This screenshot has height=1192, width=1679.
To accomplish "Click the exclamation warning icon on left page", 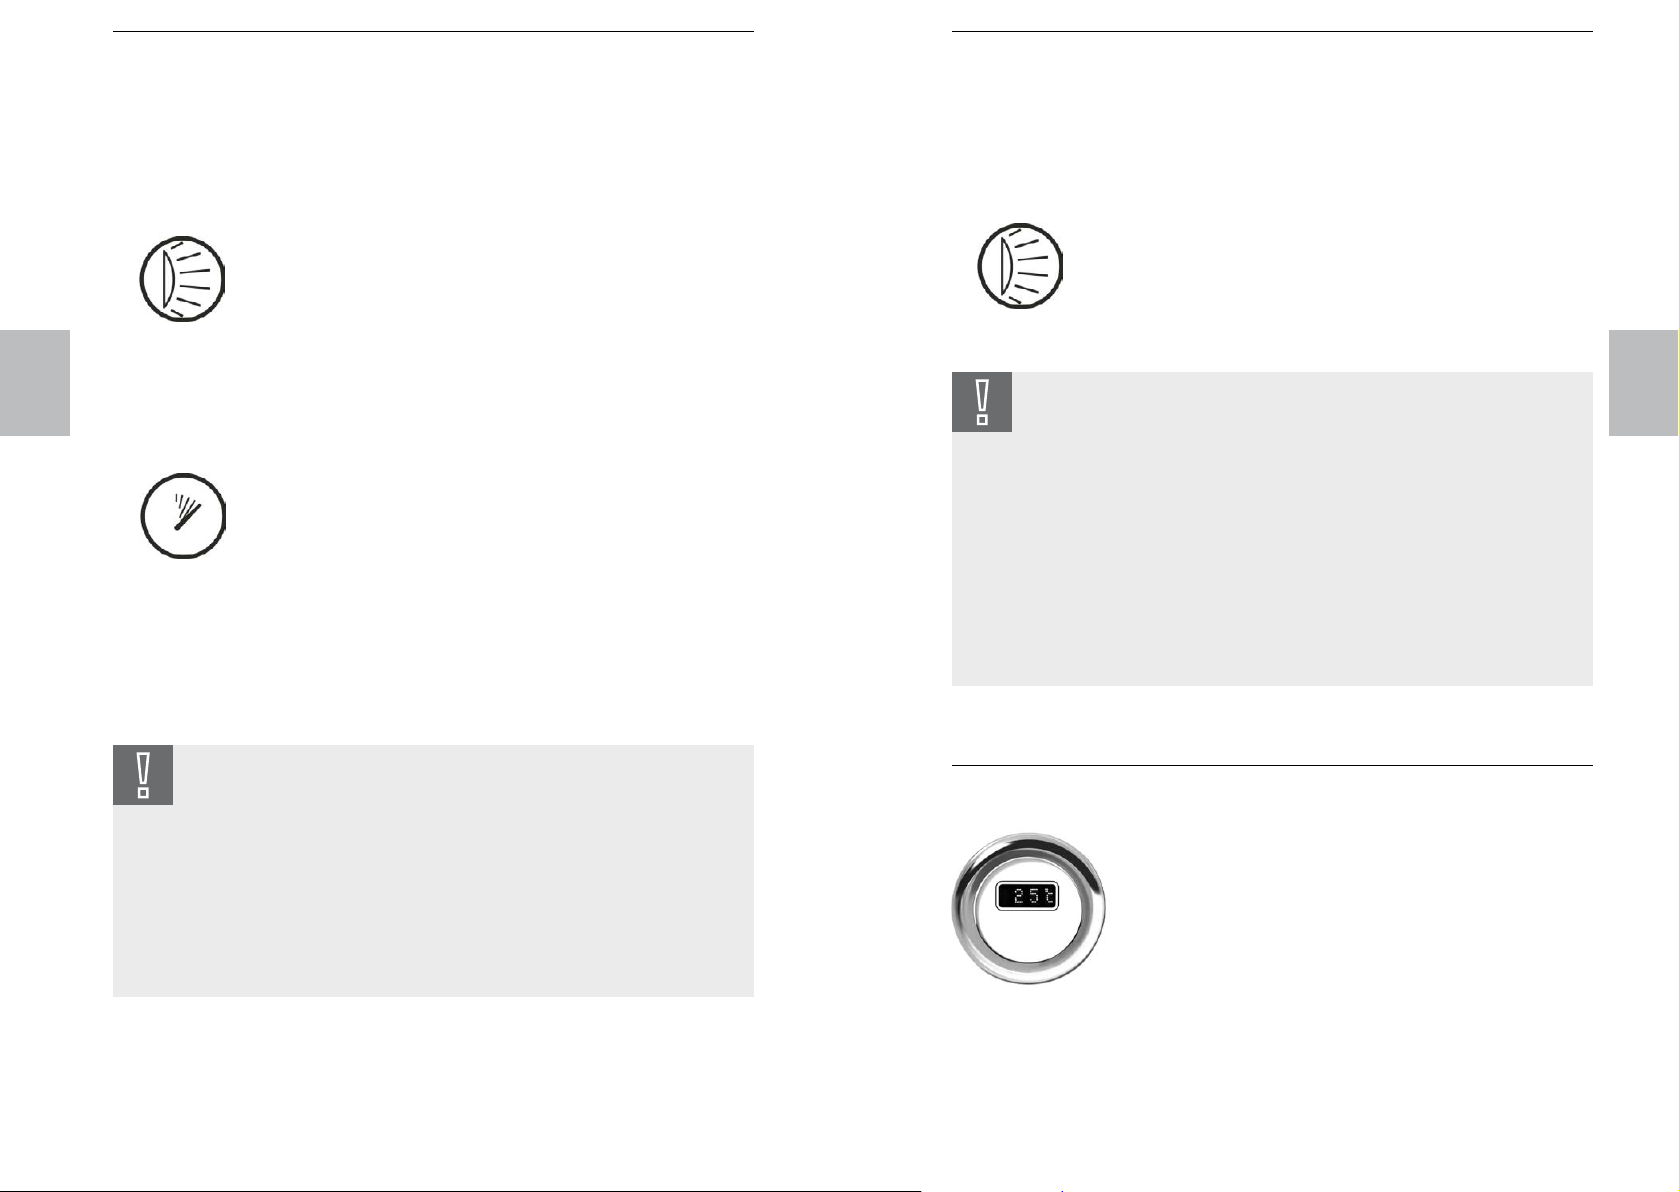I will point(143,775).
